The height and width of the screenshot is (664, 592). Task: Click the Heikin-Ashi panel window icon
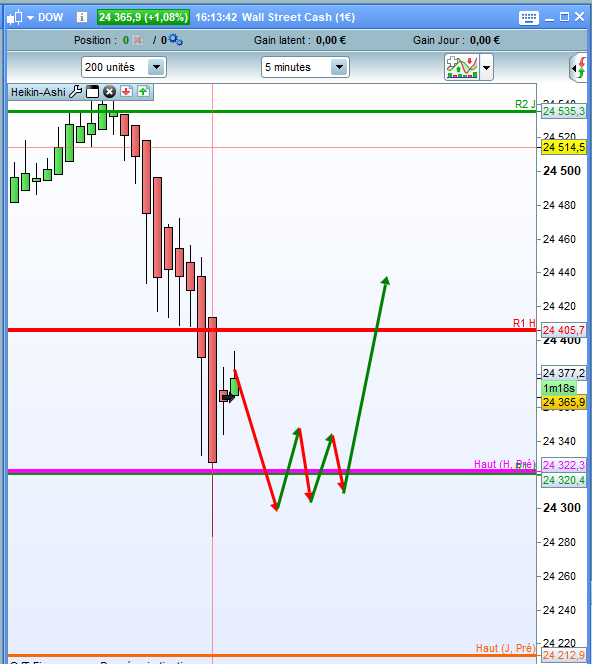92,92
